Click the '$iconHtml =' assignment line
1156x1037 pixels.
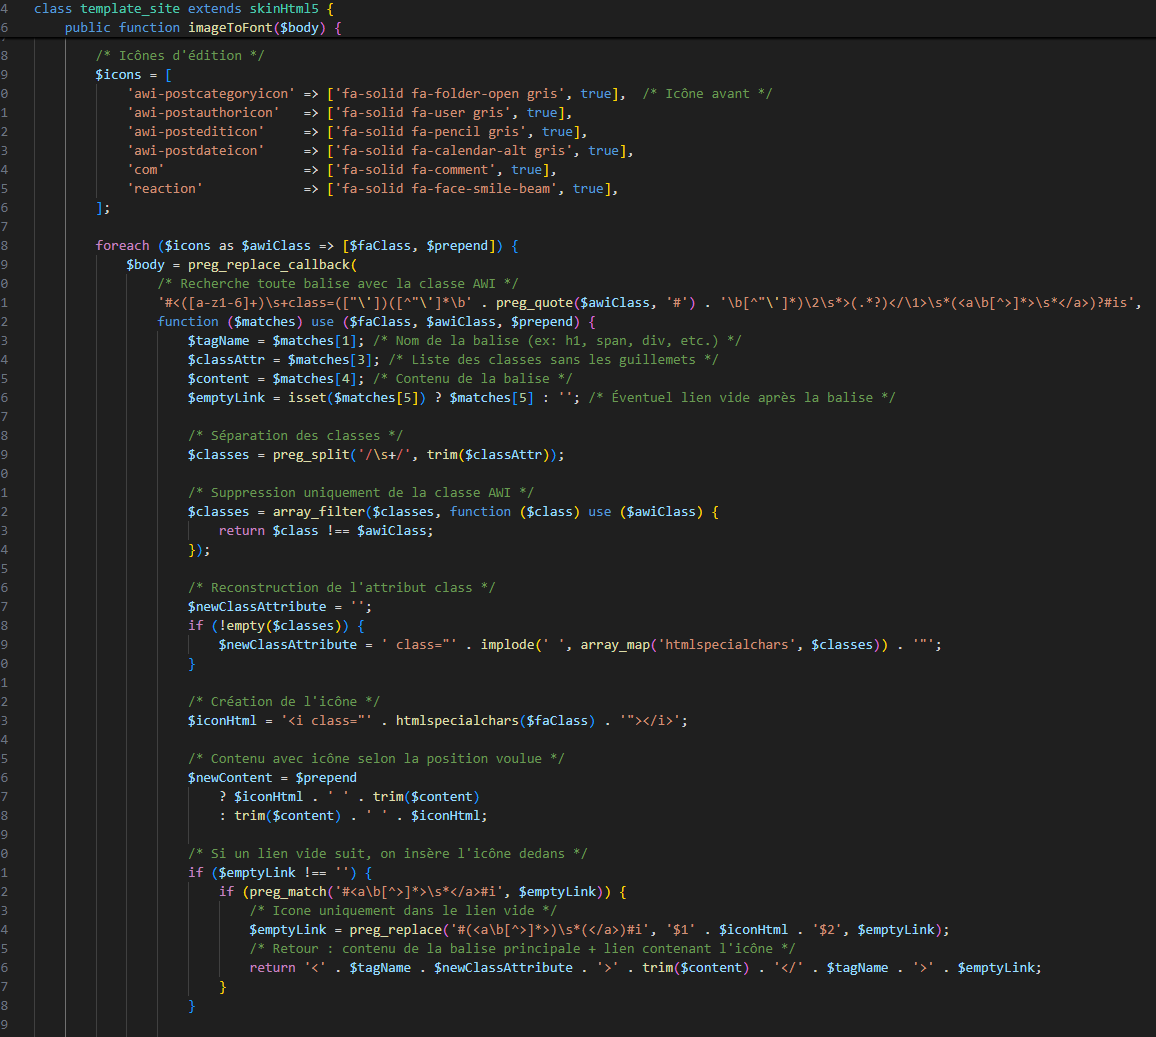coord(438,722)
